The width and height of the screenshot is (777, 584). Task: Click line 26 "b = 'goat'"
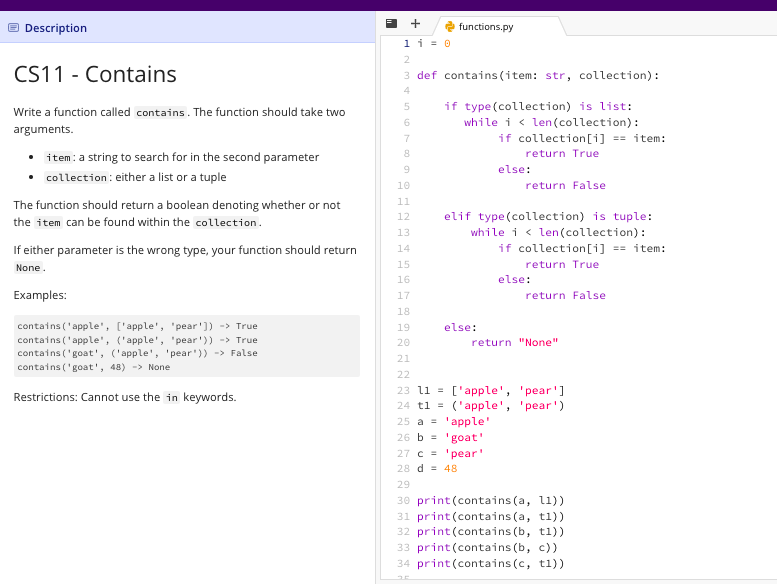tap(450, 437)
